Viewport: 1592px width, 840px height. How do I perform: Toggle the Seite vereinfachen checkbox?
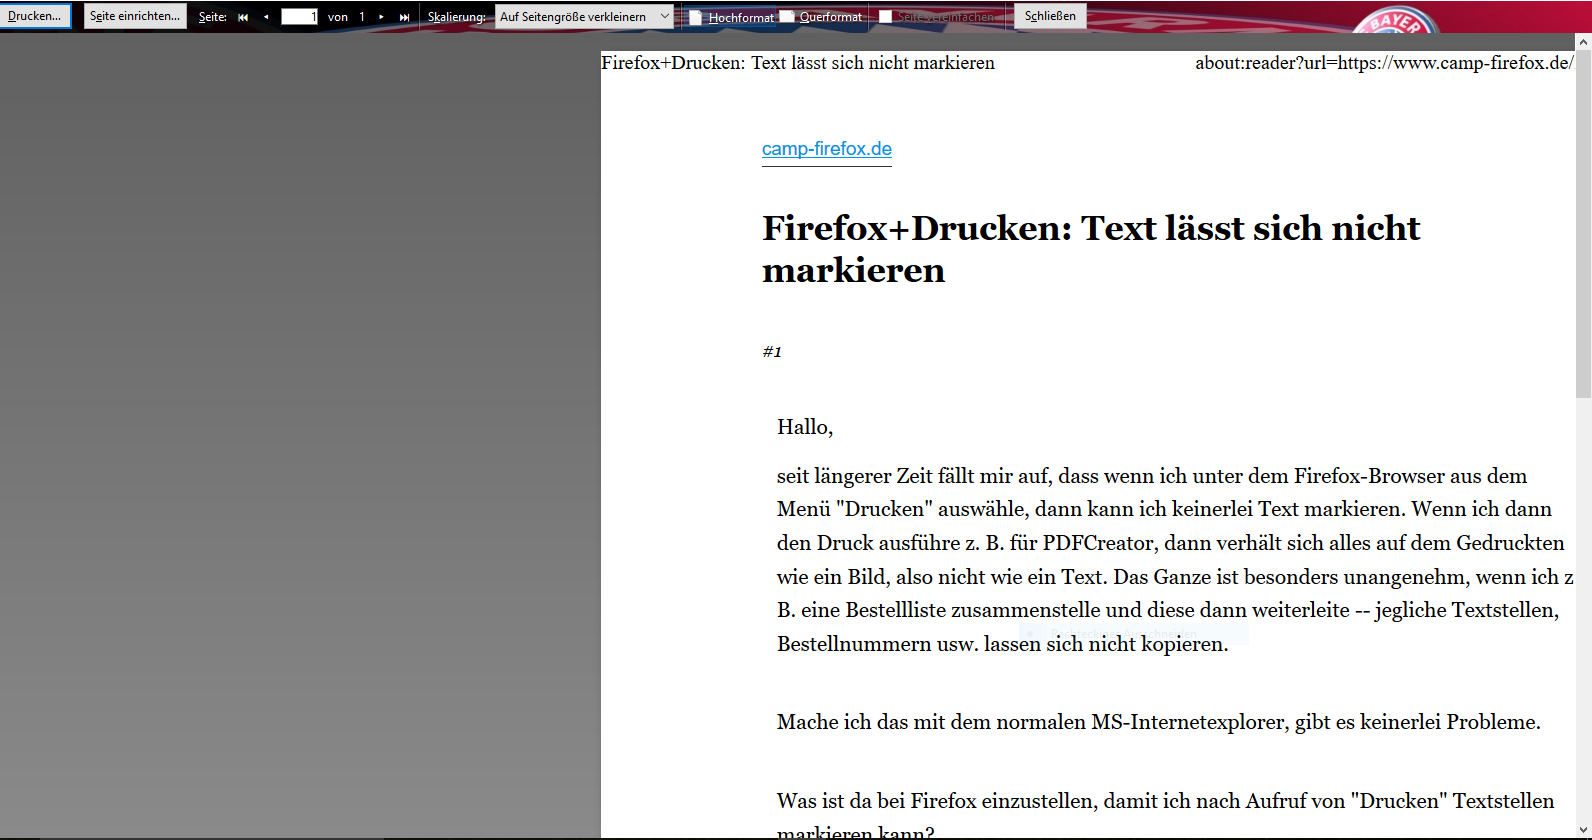[x=885, y=17]
